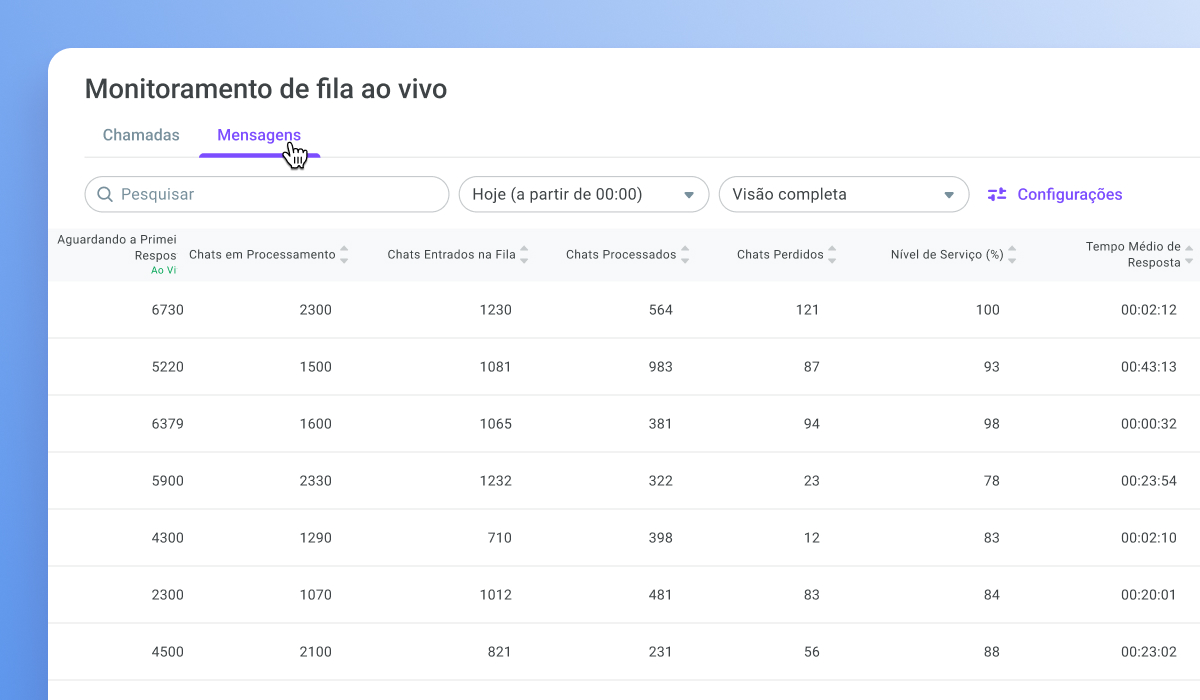
Task: Click the row with 821 chats in queue
Action: [x=624, y=652]
